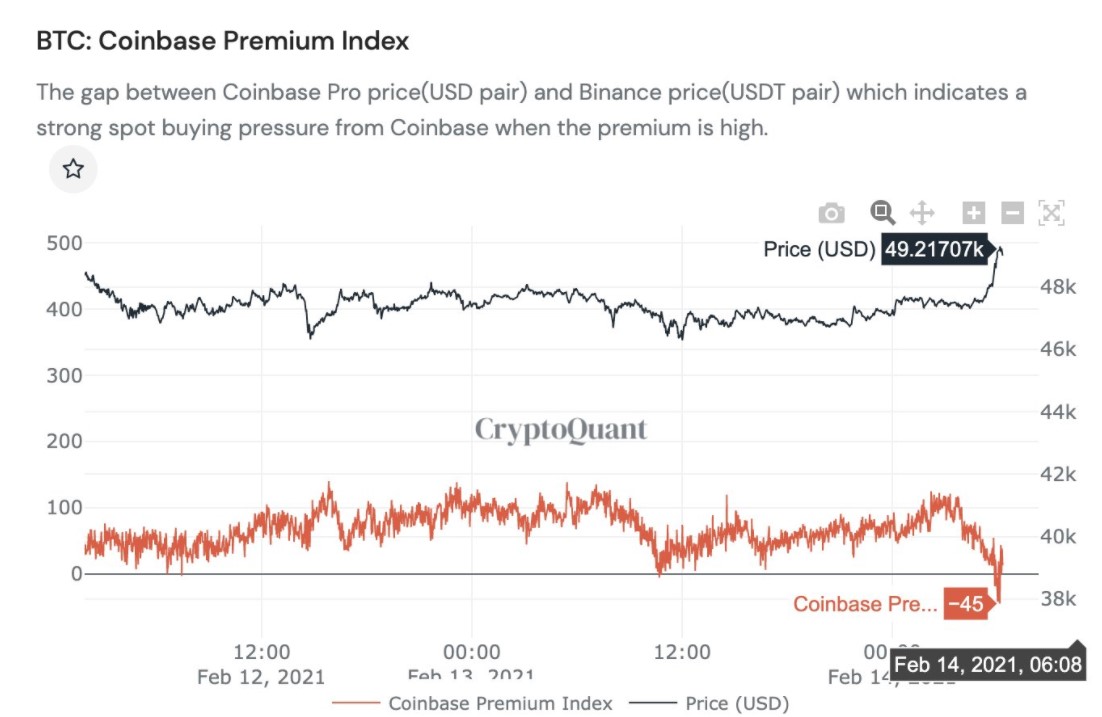Click the star icon to favorite this chart
This screenshot has width=1102, height=717.
click(x=71, y=169)
